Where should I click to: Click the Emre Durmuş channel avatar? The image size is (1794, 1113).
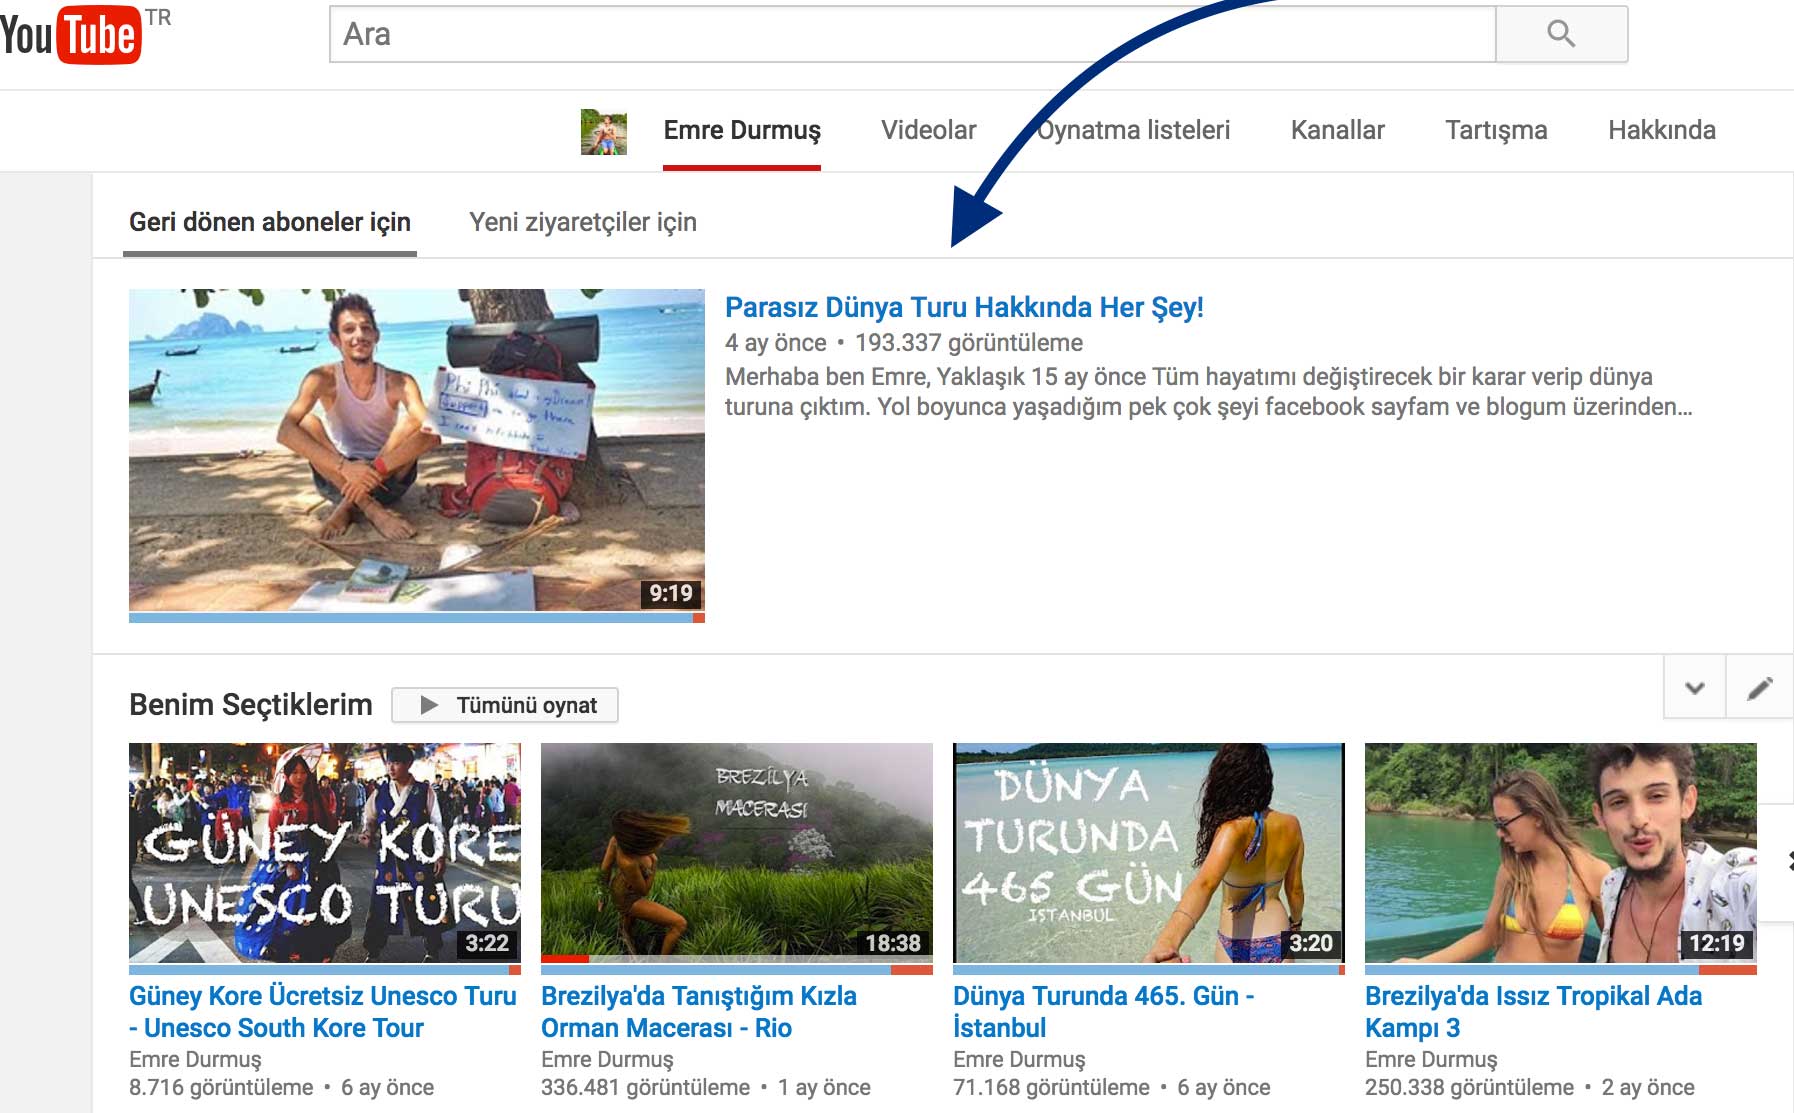[604, 131]
